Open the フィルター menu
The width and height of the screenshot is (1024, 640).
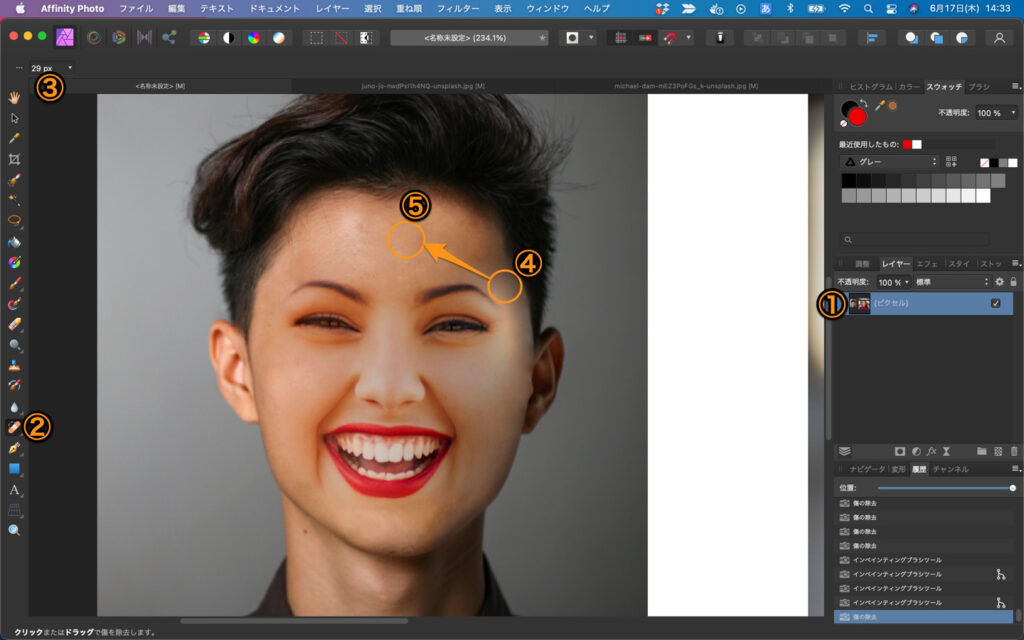point(458,8)
